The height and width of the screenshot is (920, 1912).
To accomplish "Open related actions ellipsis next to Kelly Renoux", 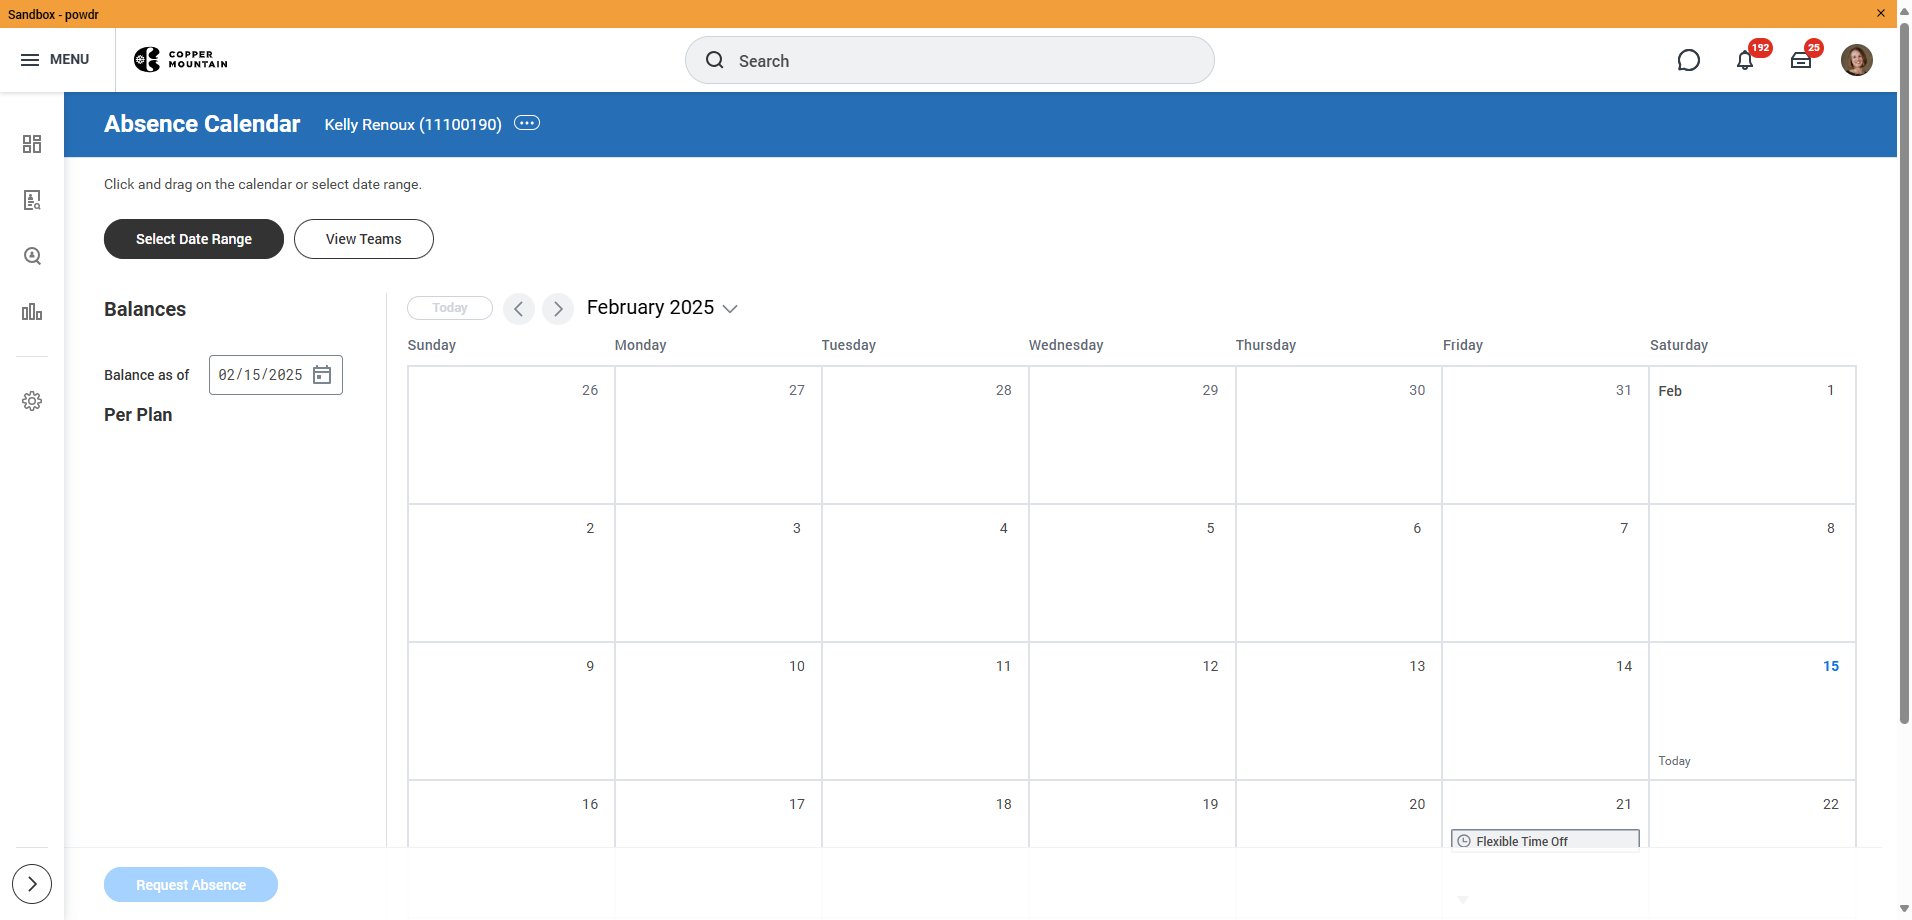I will click(x=527, y=123).
